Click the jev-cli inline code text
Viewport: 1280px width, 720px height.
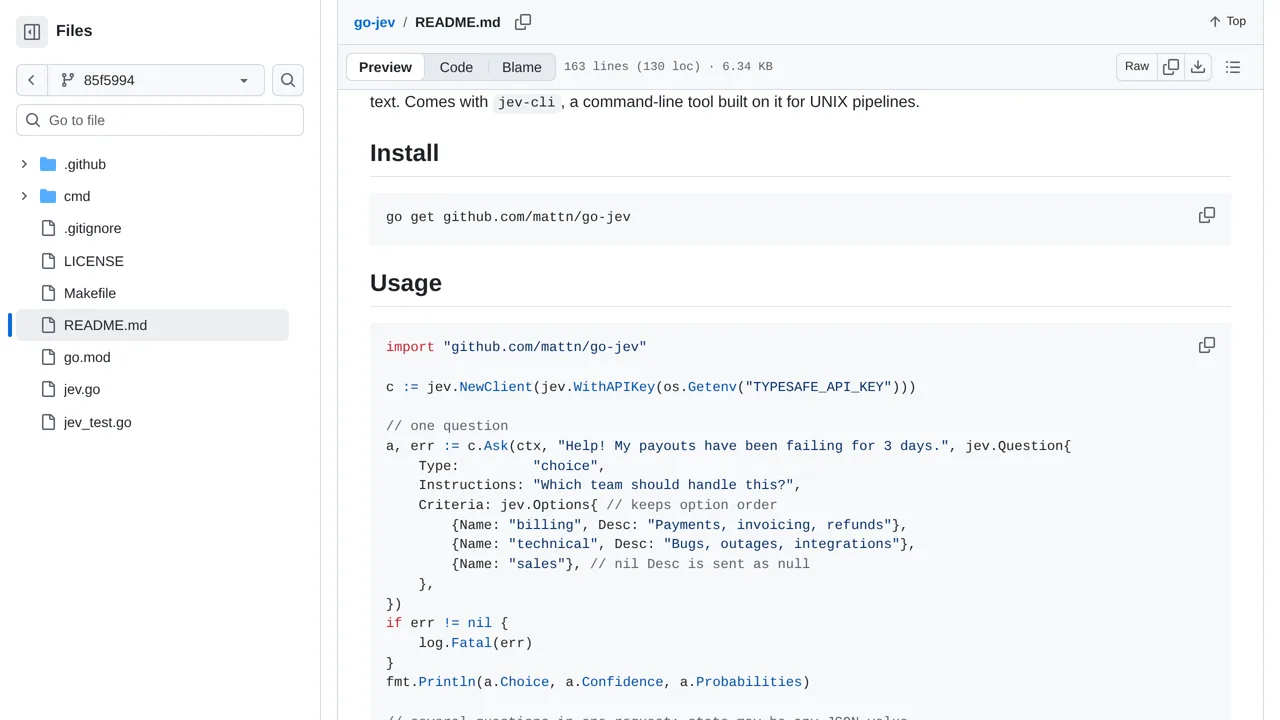point(527,102)
